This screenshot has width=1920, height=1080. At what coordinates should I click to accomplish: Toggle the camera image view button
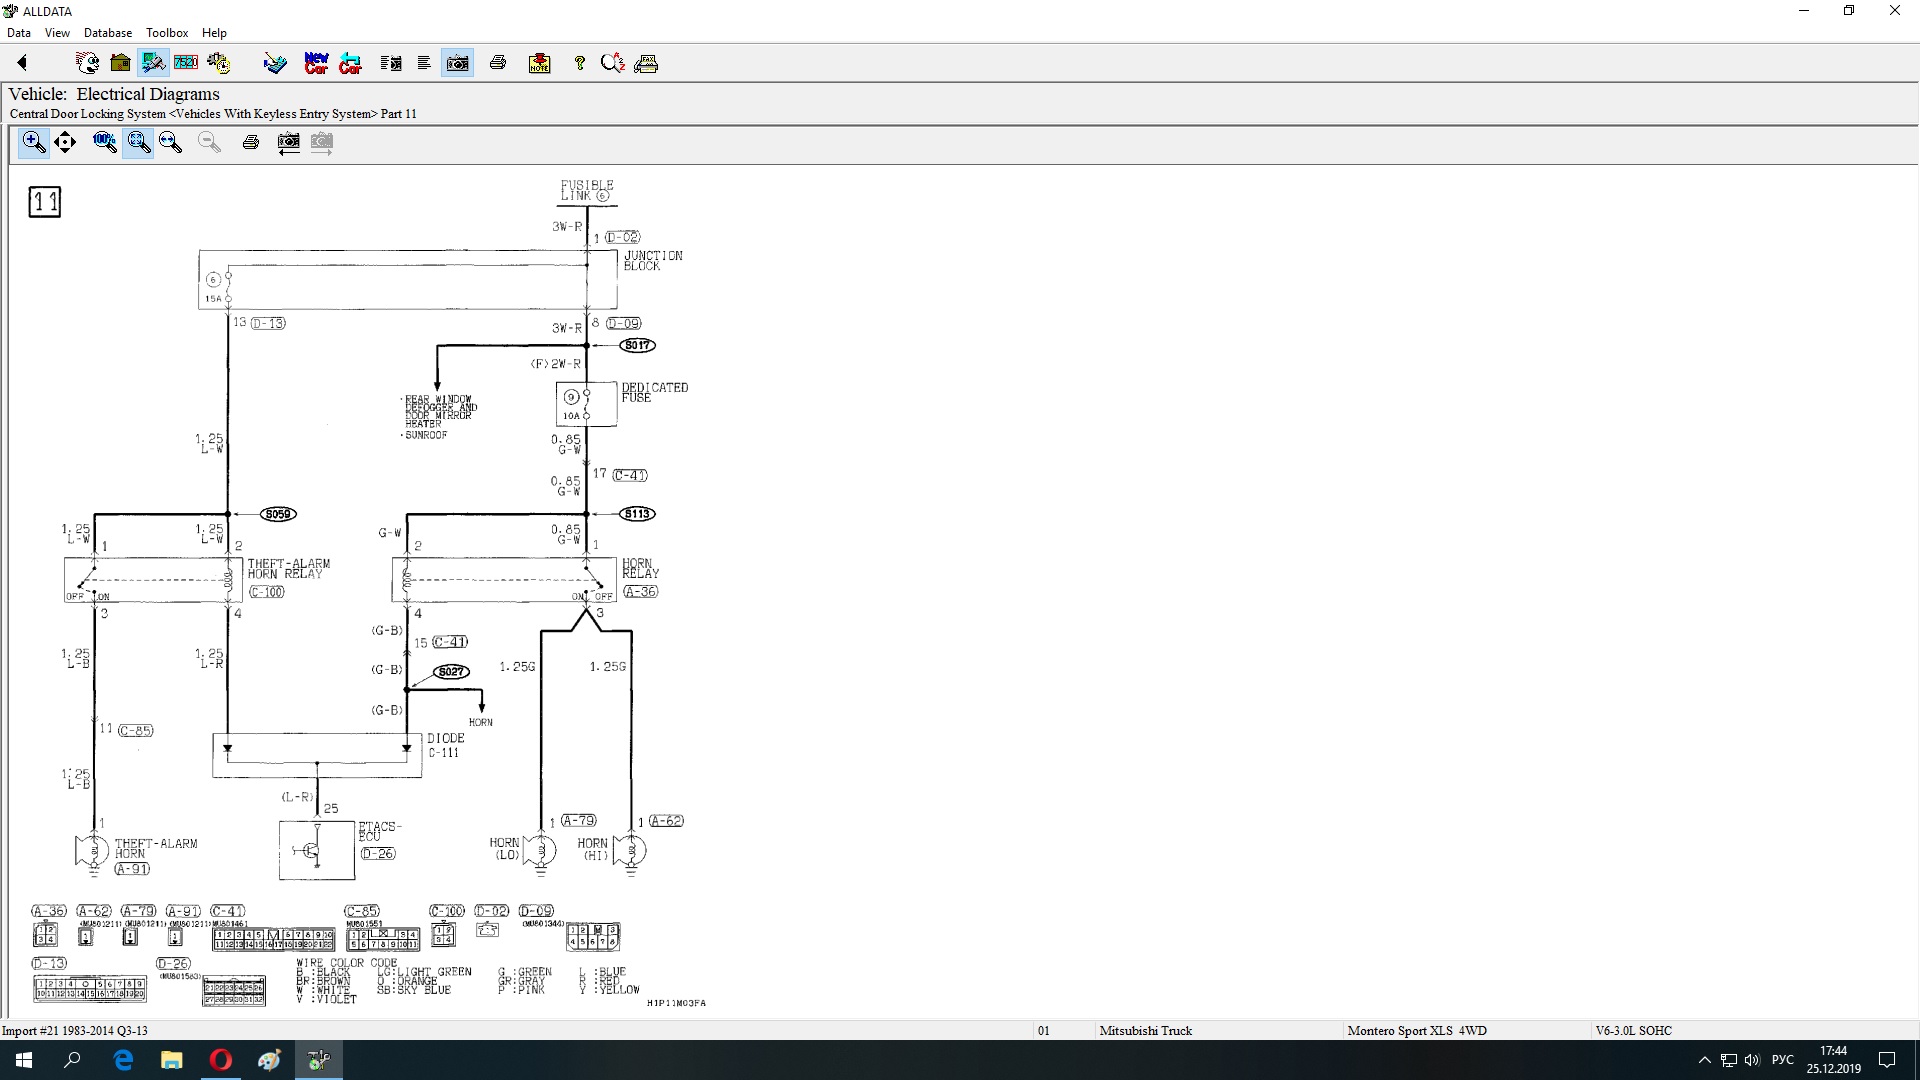point(457,63)
